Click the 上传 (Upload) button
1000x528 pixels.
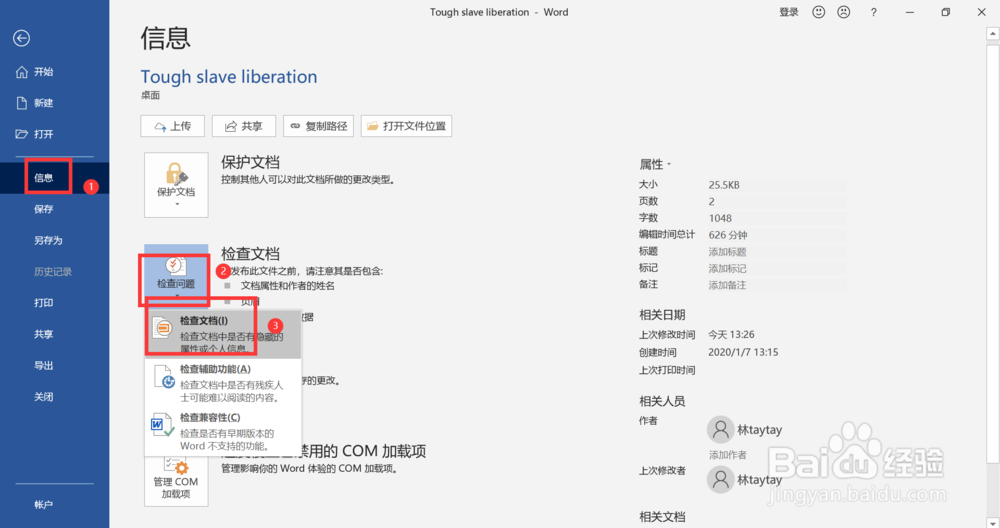pos(172,126)
